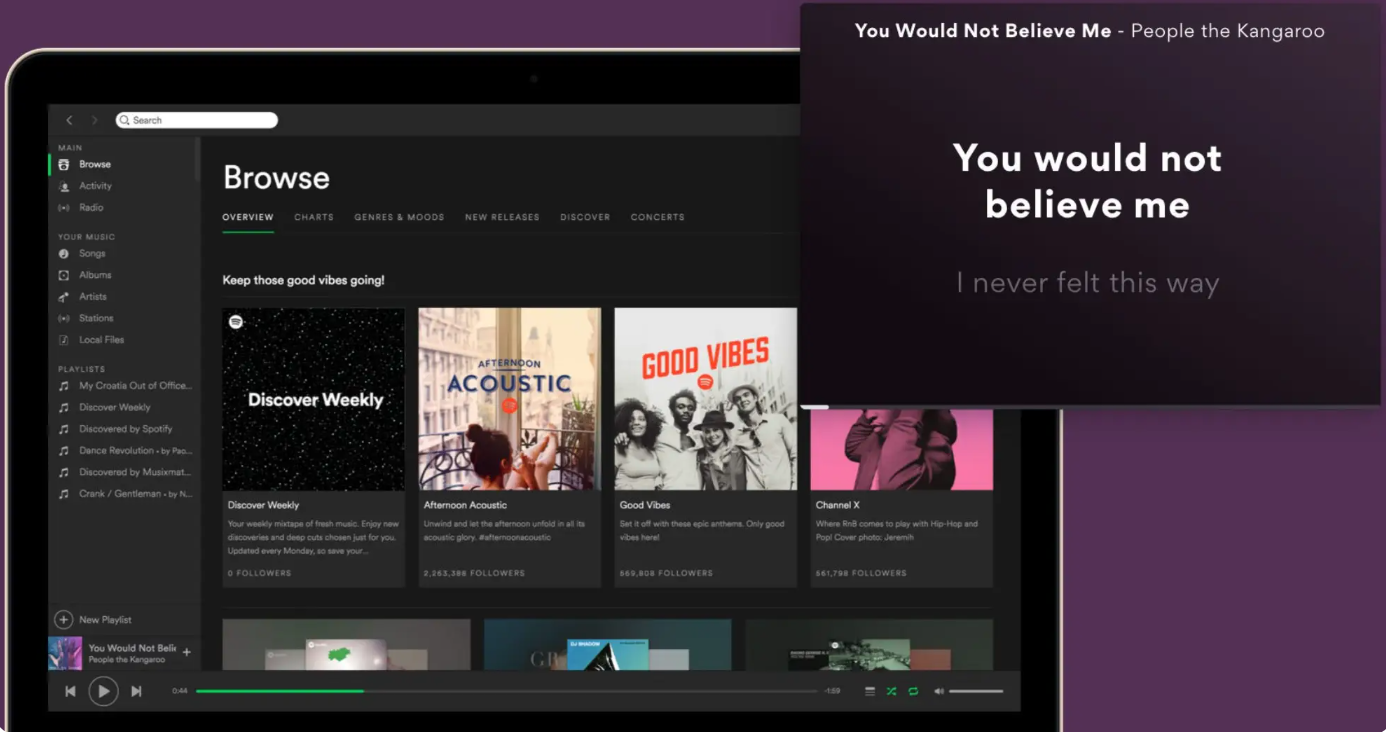Click the Activity sidebar icon
The height and width of the screenshot is (732, 1386).
(64, 186)
